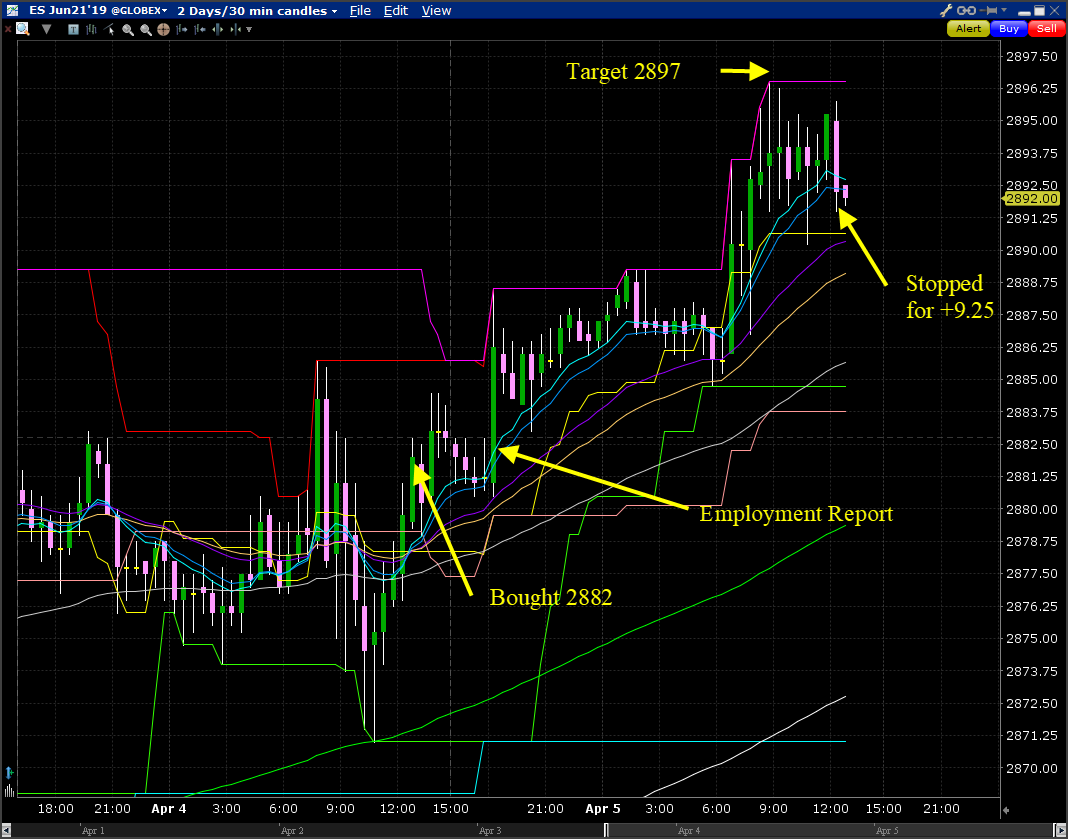Viewport: 1068px width, 839px height.
Task: Click the zoom out magnifier icon
Action: (146, 29)
